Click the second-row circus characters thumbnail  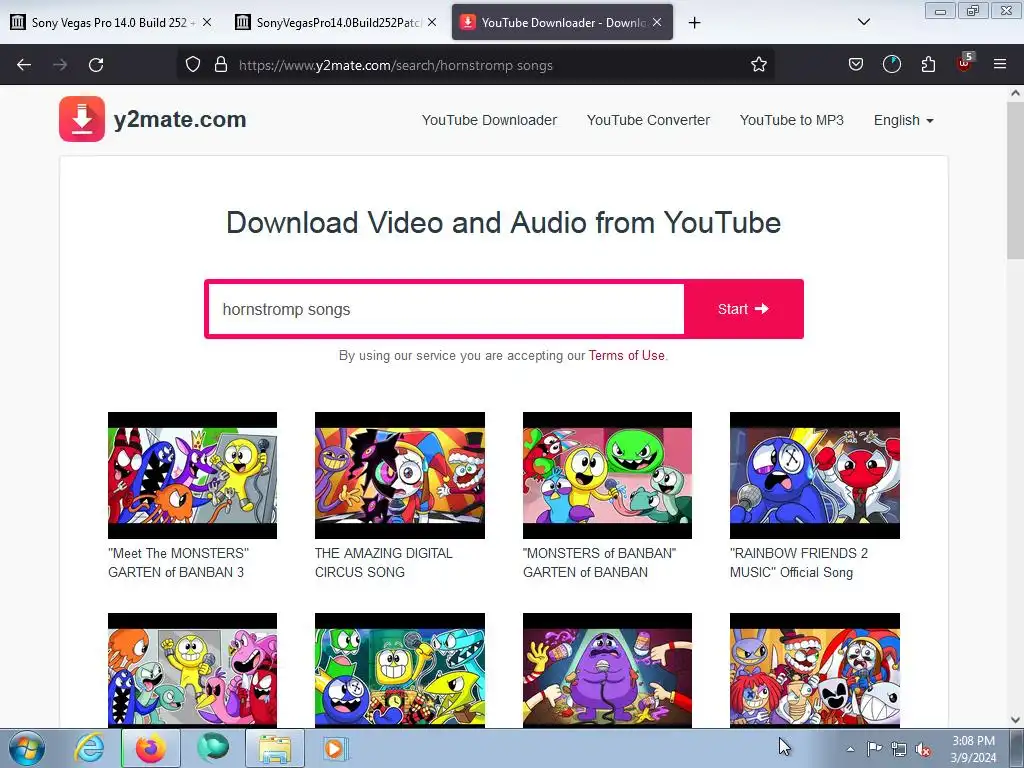click(814, 670)
